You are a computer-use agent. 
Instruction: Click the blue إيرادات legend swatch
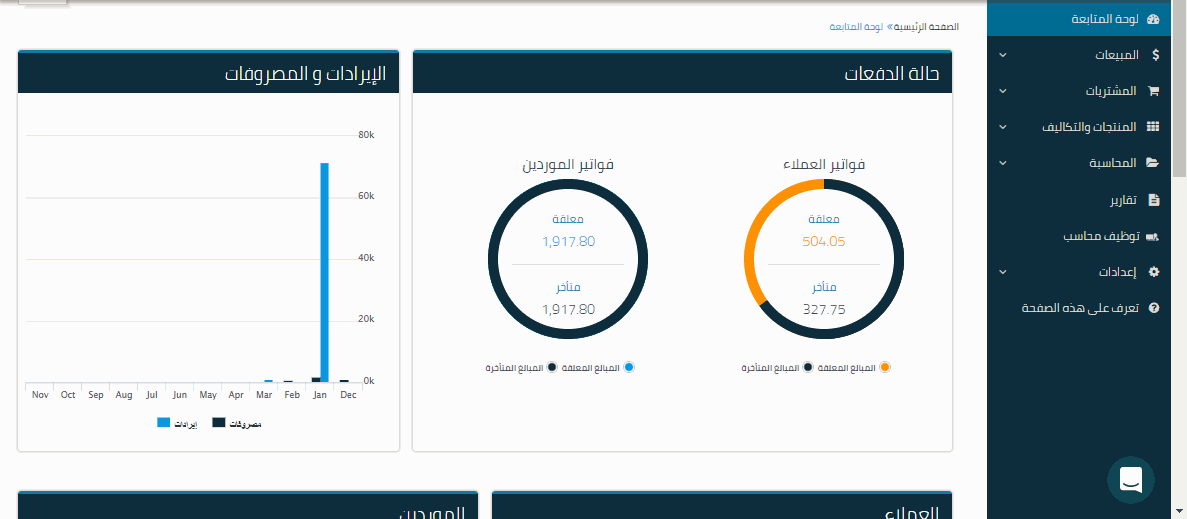(x=164, y=424)
